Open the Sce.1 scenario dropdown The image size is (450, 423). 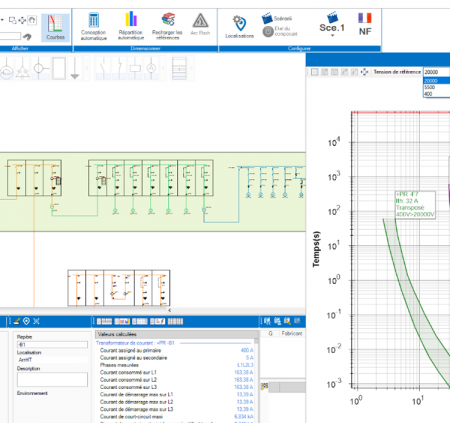click(x=332, y=25)
